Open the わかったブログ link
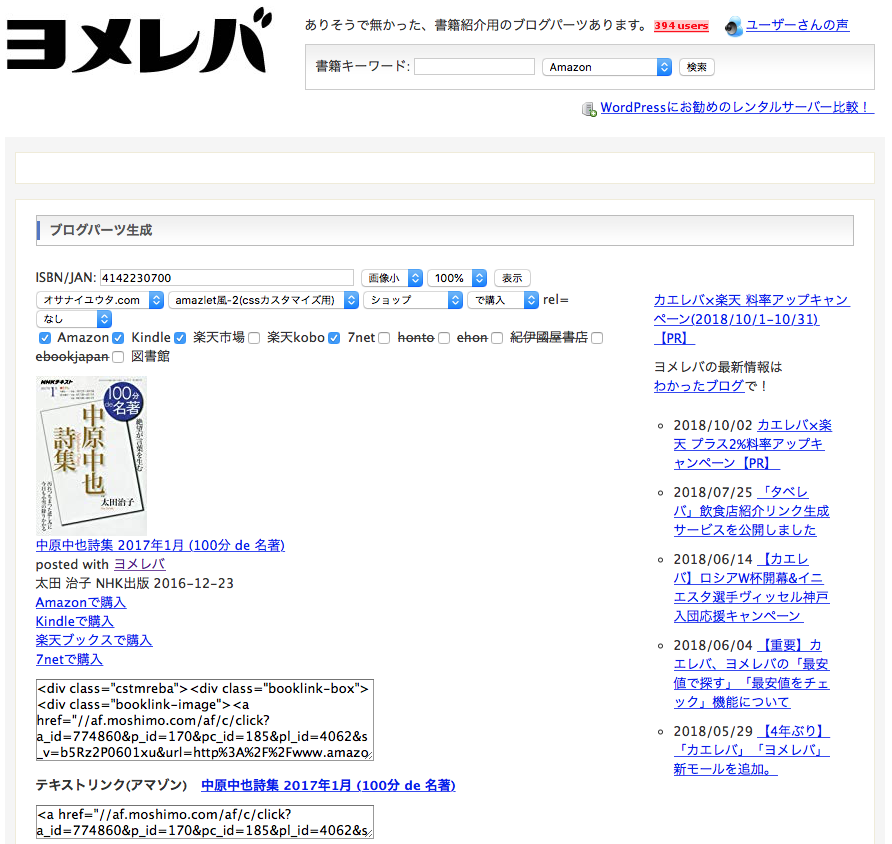The height and width of the screenshot is (844, 892). [x=699, y=386]
